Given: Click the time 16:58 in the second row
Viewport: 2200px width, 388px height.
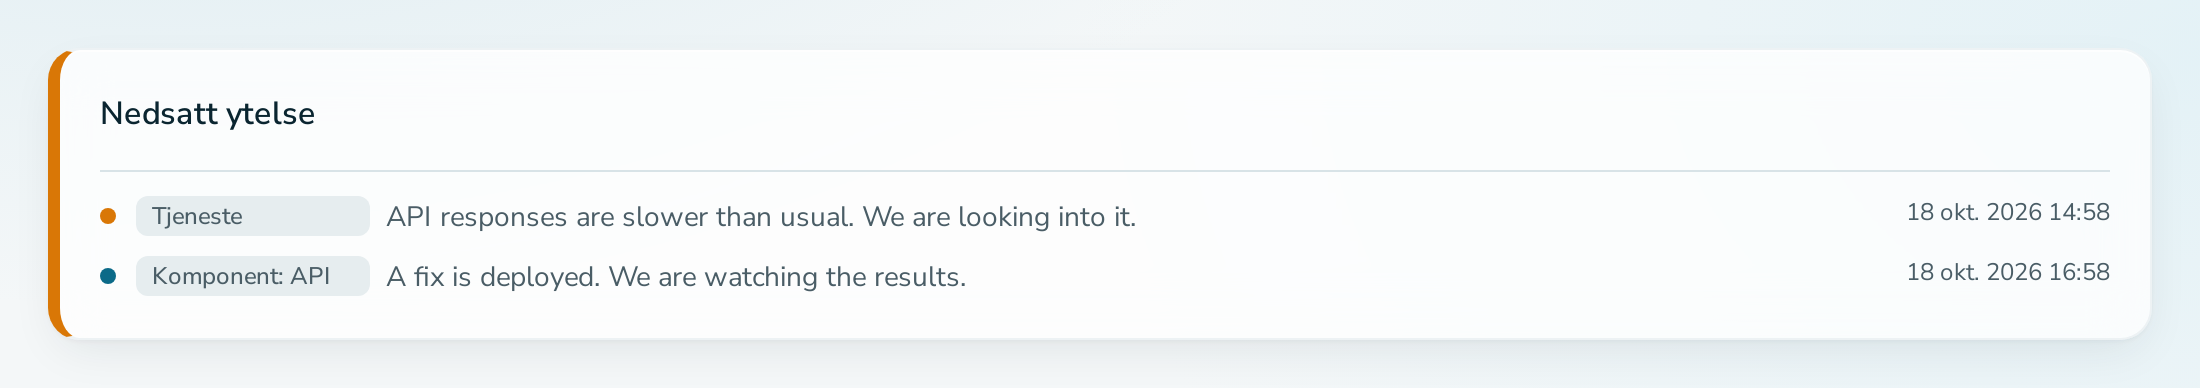Looking at the screenshot, I should 2079,272.
